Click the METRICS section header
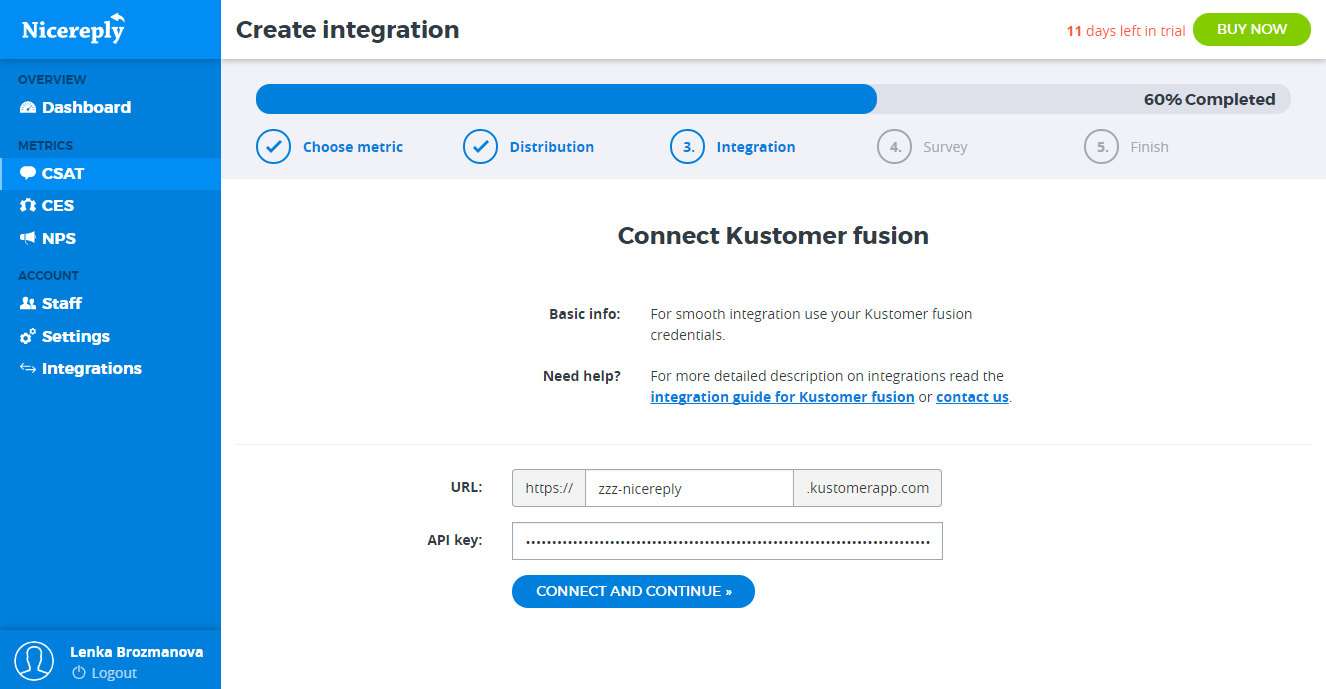 pos(46,145)
